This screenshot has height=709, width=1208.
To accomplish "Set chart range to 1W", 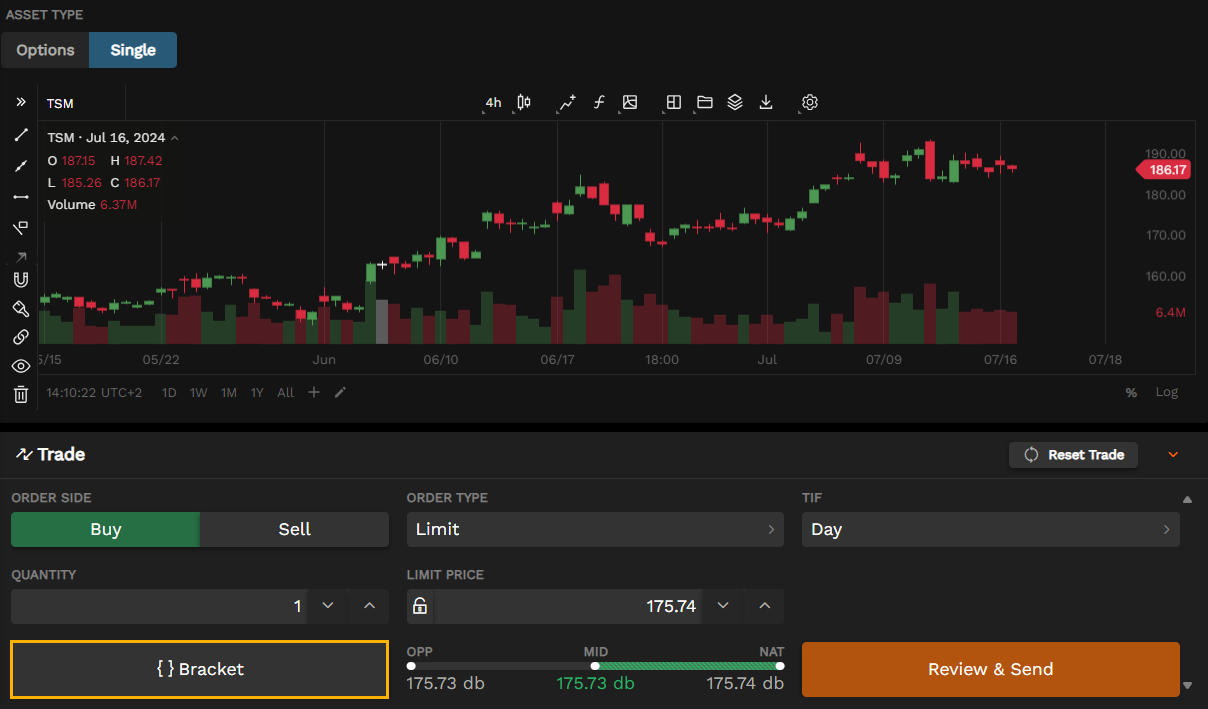I will (x=199, y=393).
